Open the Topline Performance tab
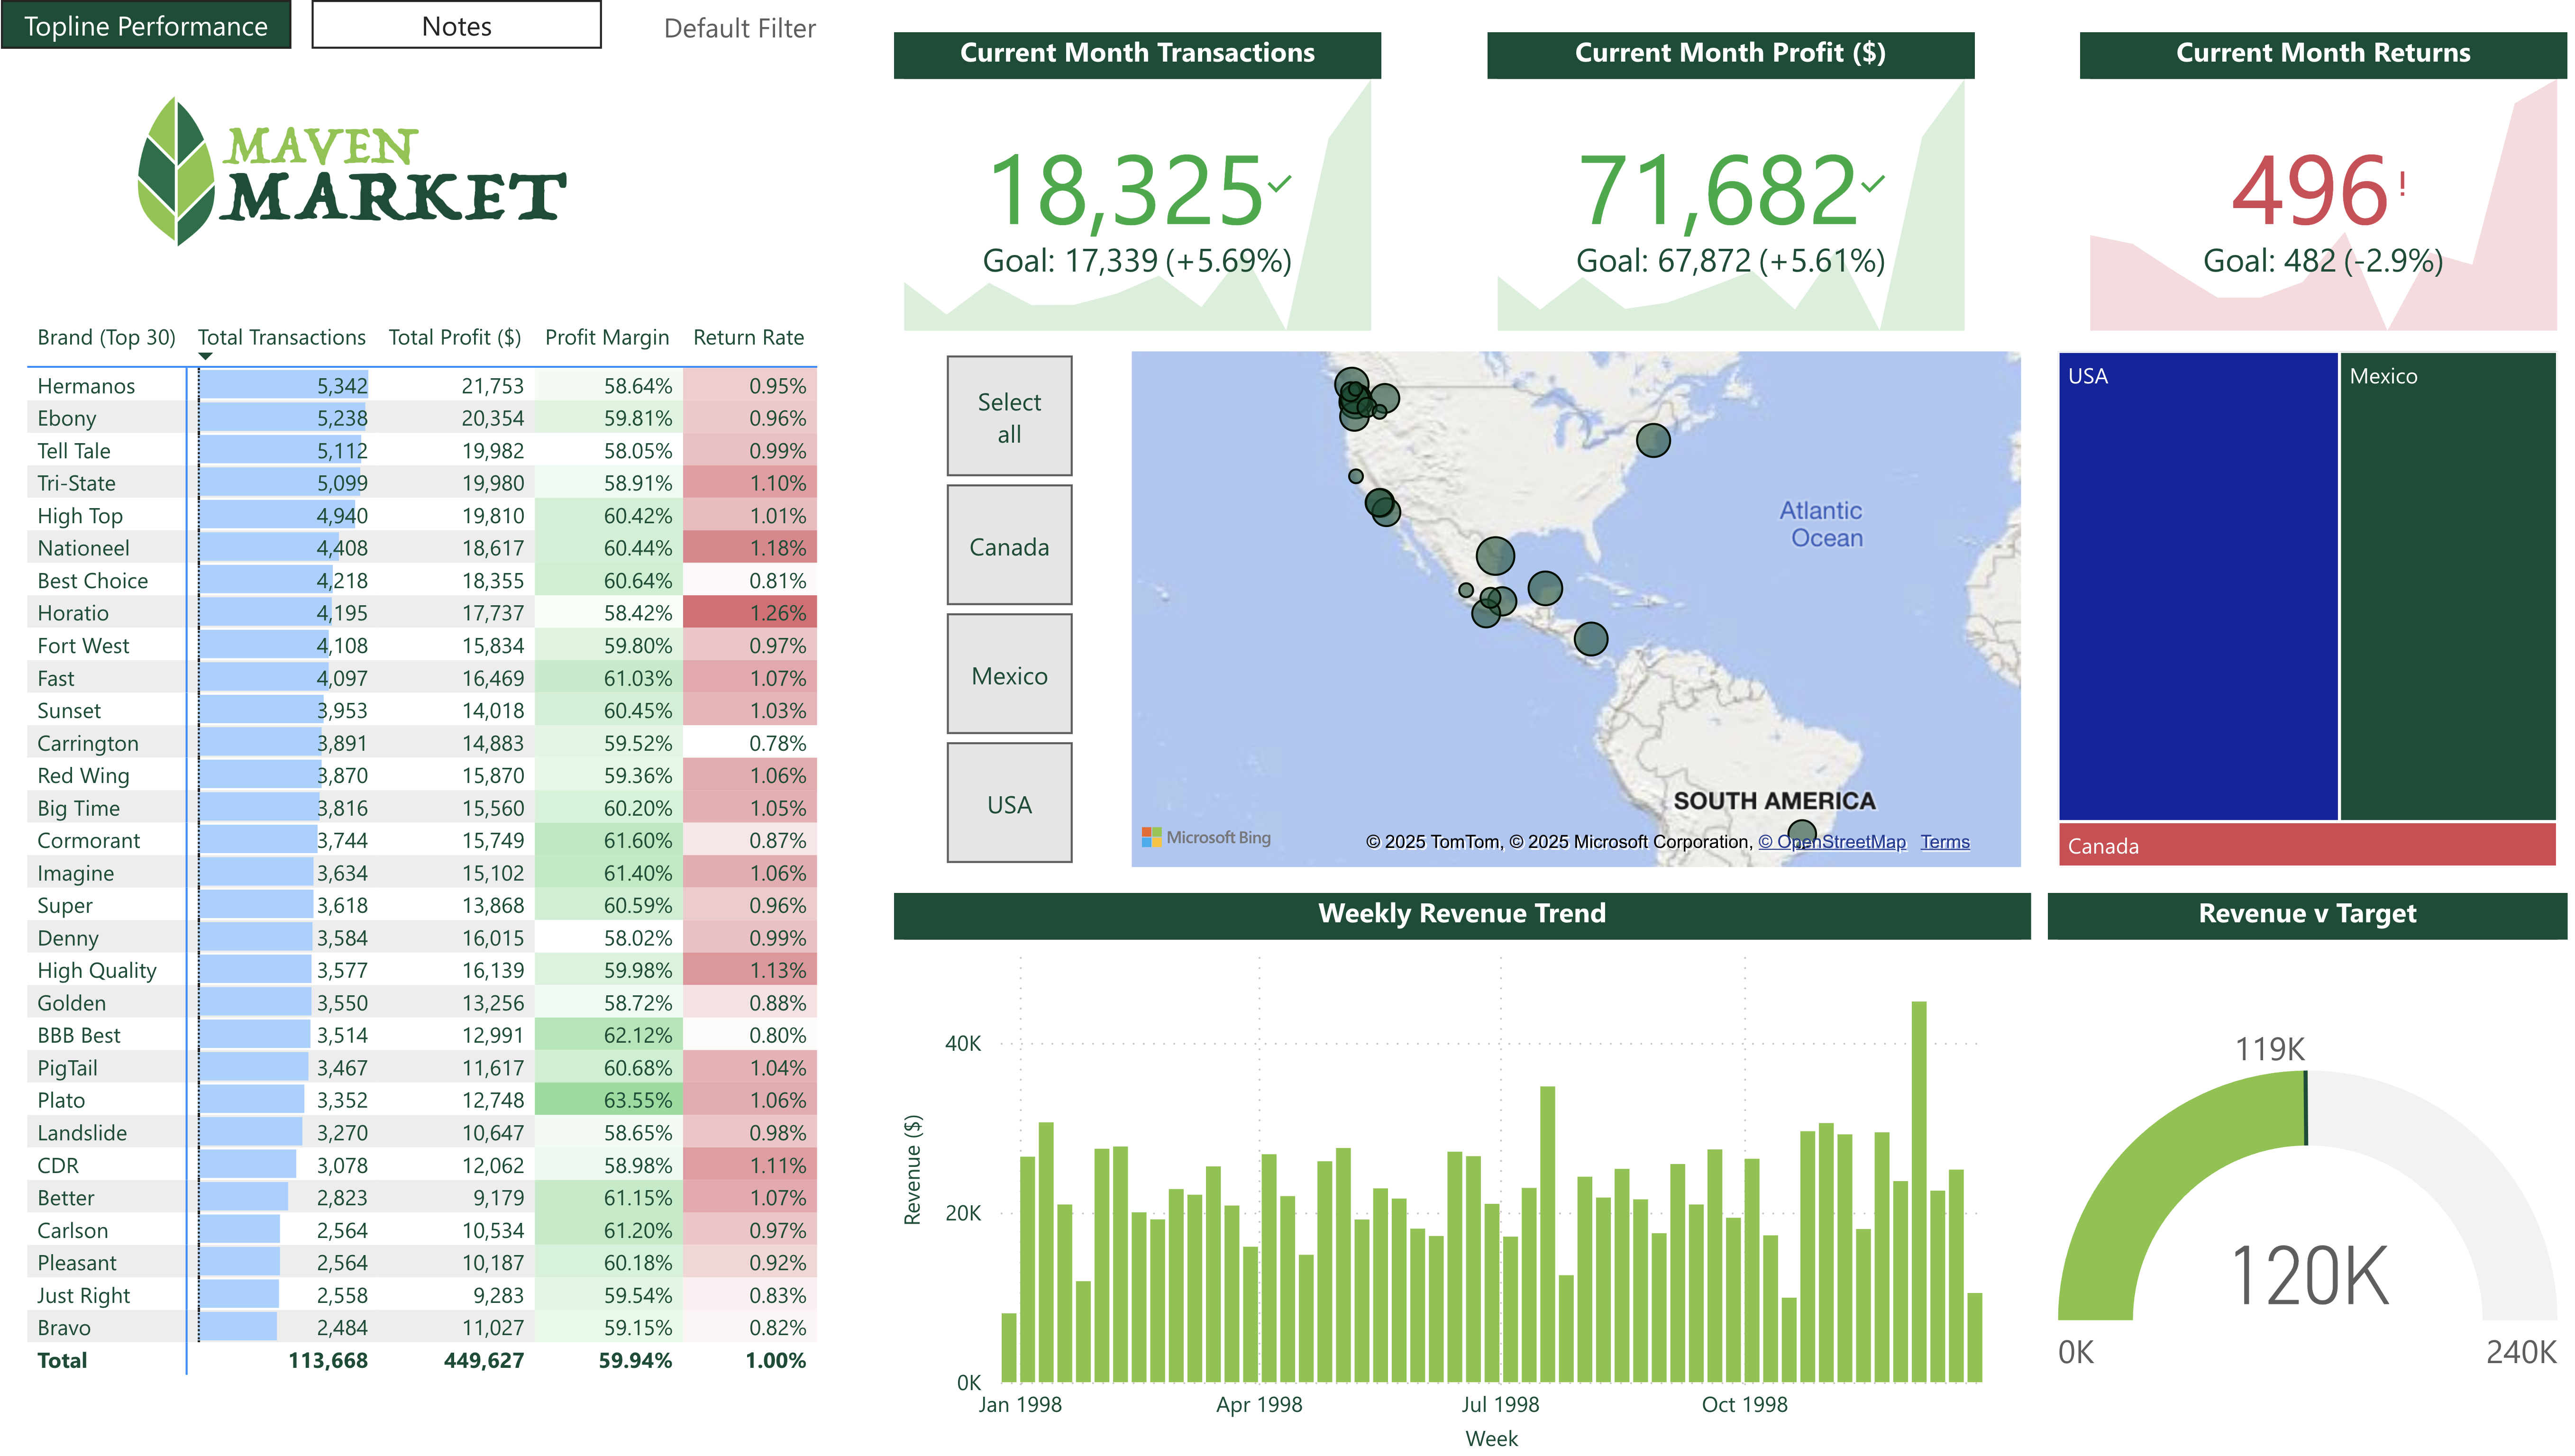Screen dimensions: 2575x1456 click(146, 26)
